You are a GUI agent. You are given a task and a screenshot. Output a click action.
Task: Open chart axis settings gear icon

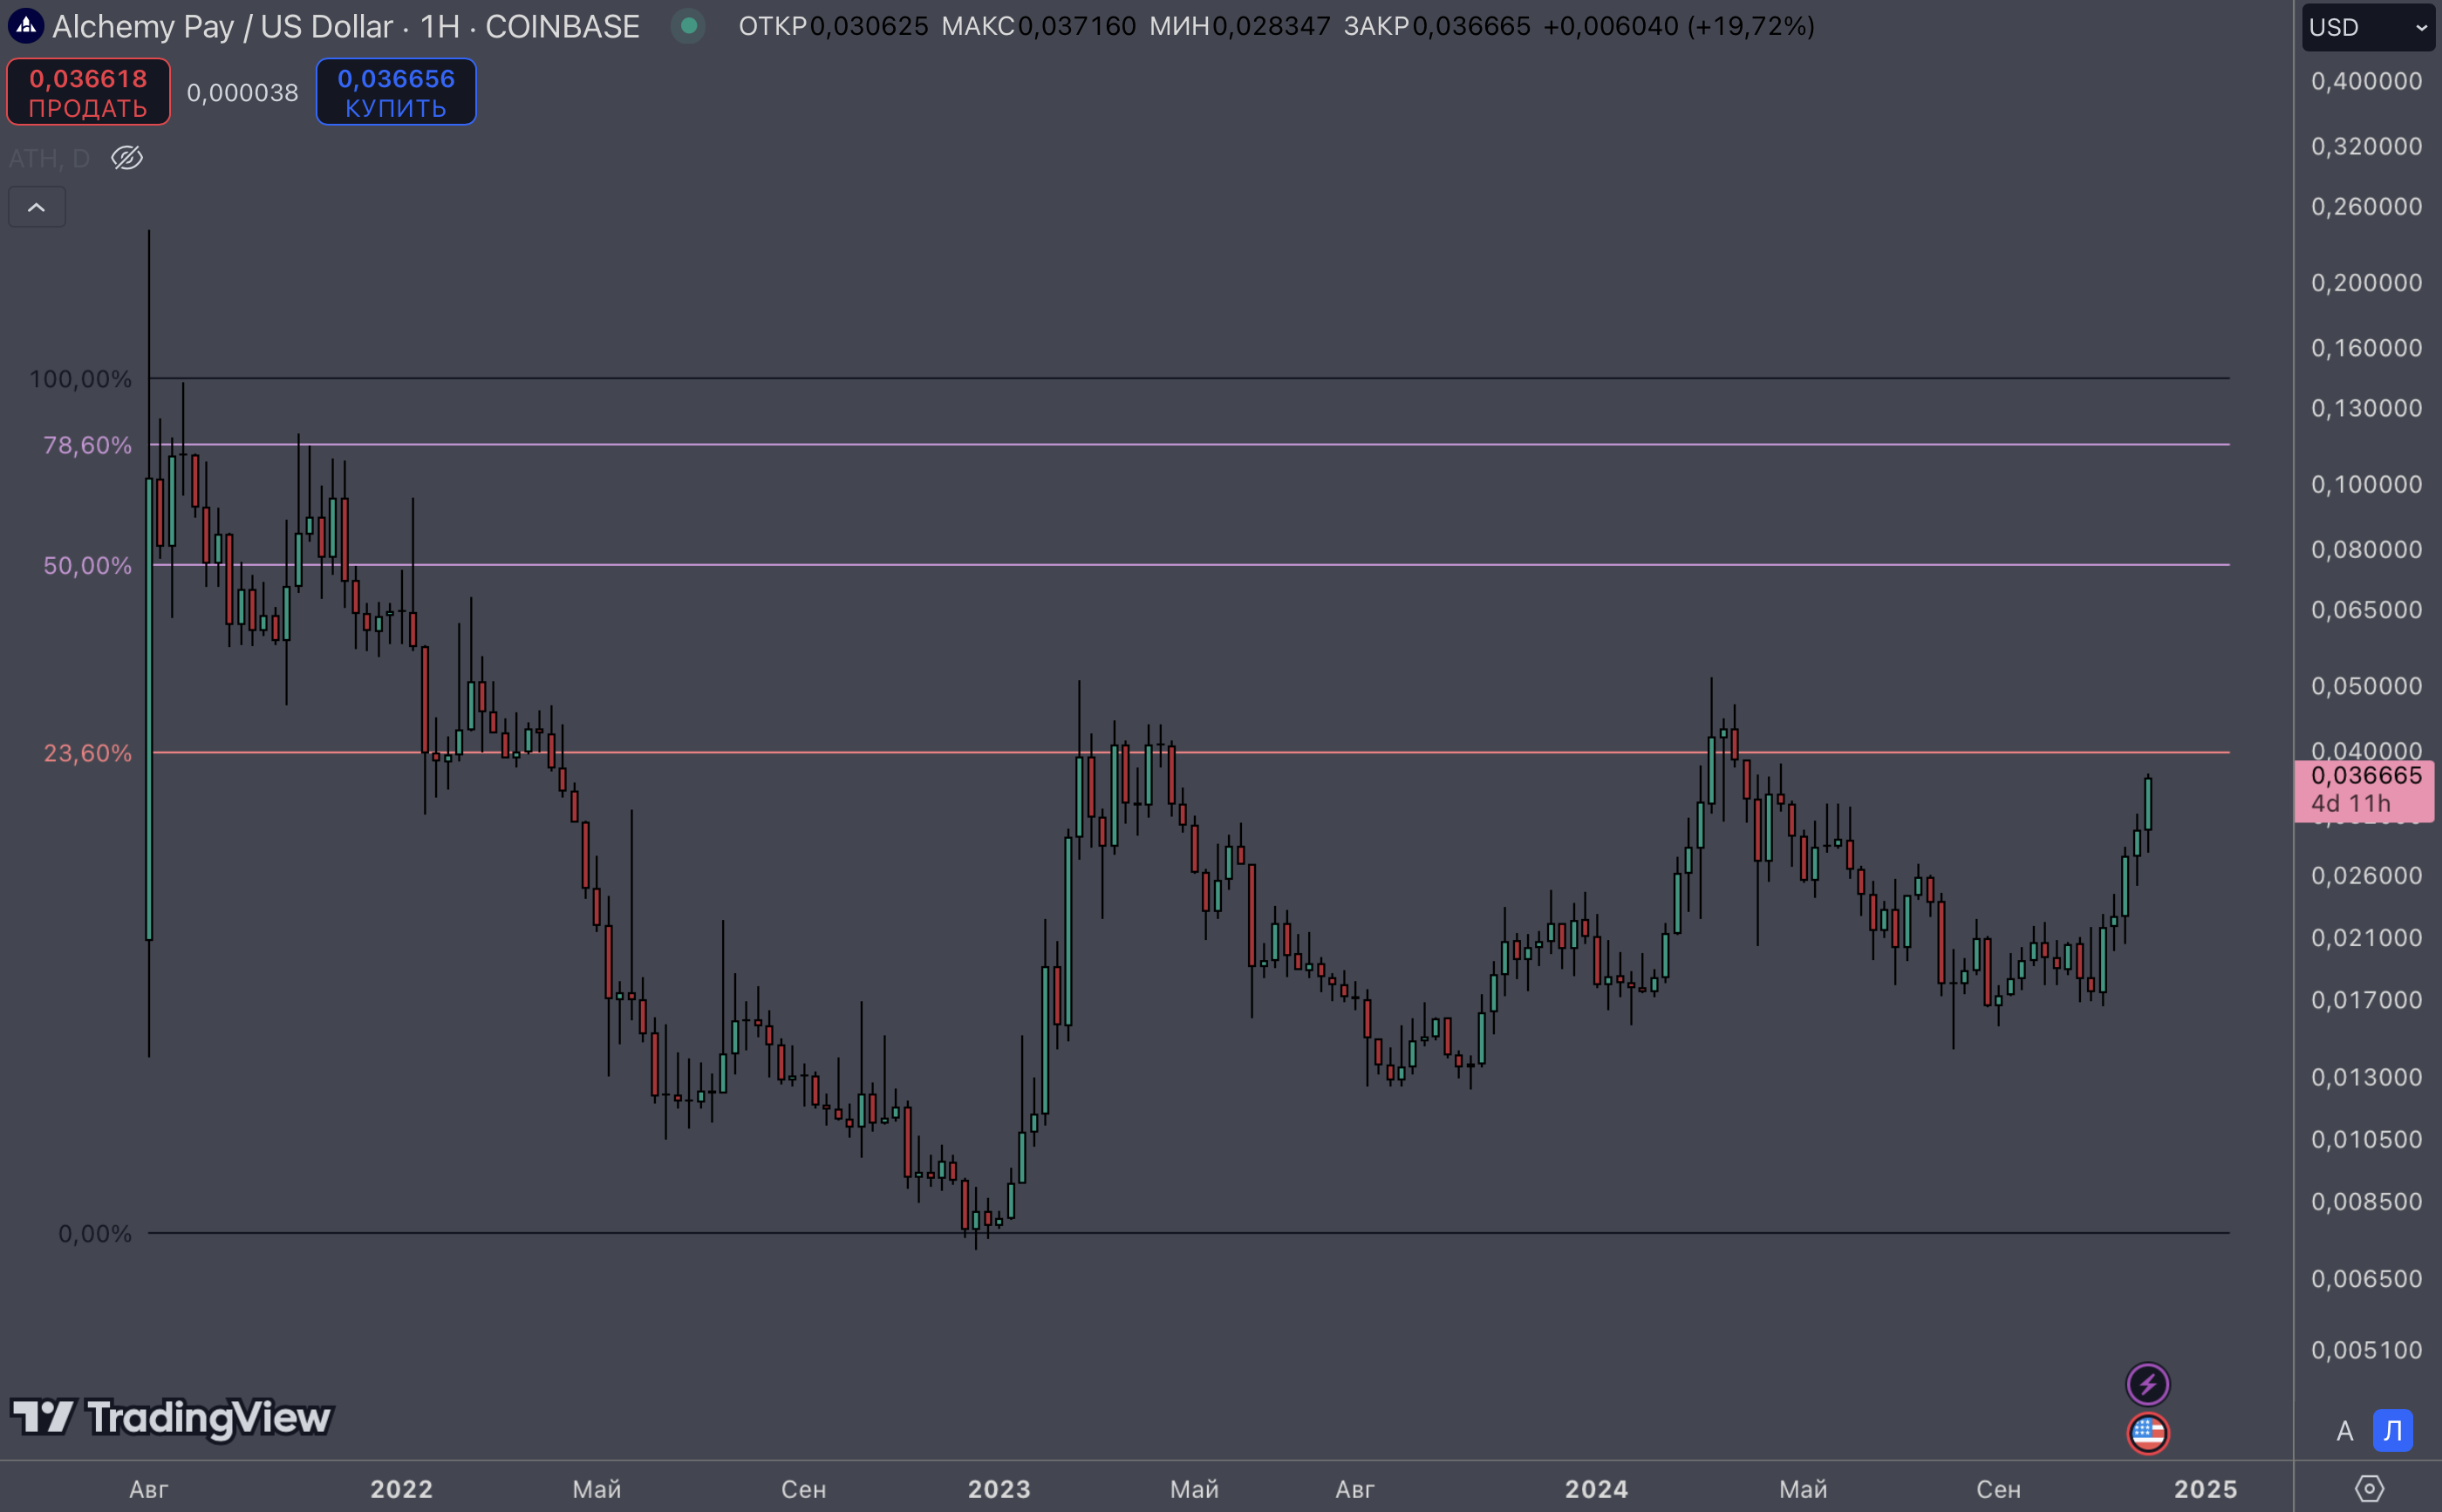point(2369,1488)
